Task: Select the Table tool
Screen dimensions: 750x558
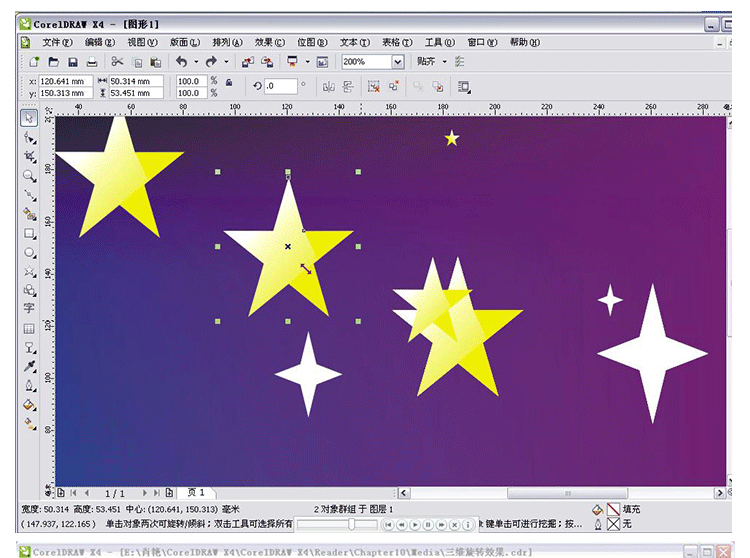Action: click(x=29, y=328)
